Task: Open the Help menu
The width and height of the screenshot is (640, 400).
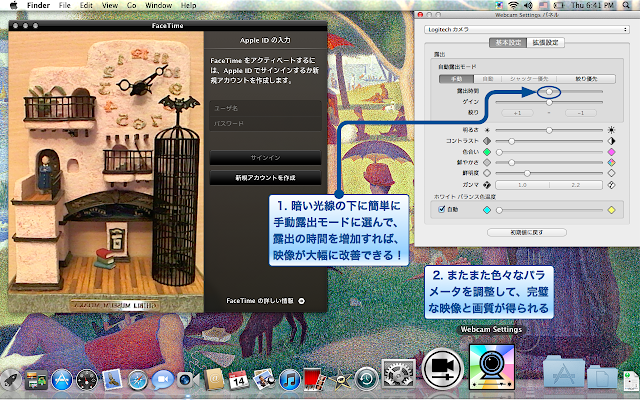Action: (188, 5)
